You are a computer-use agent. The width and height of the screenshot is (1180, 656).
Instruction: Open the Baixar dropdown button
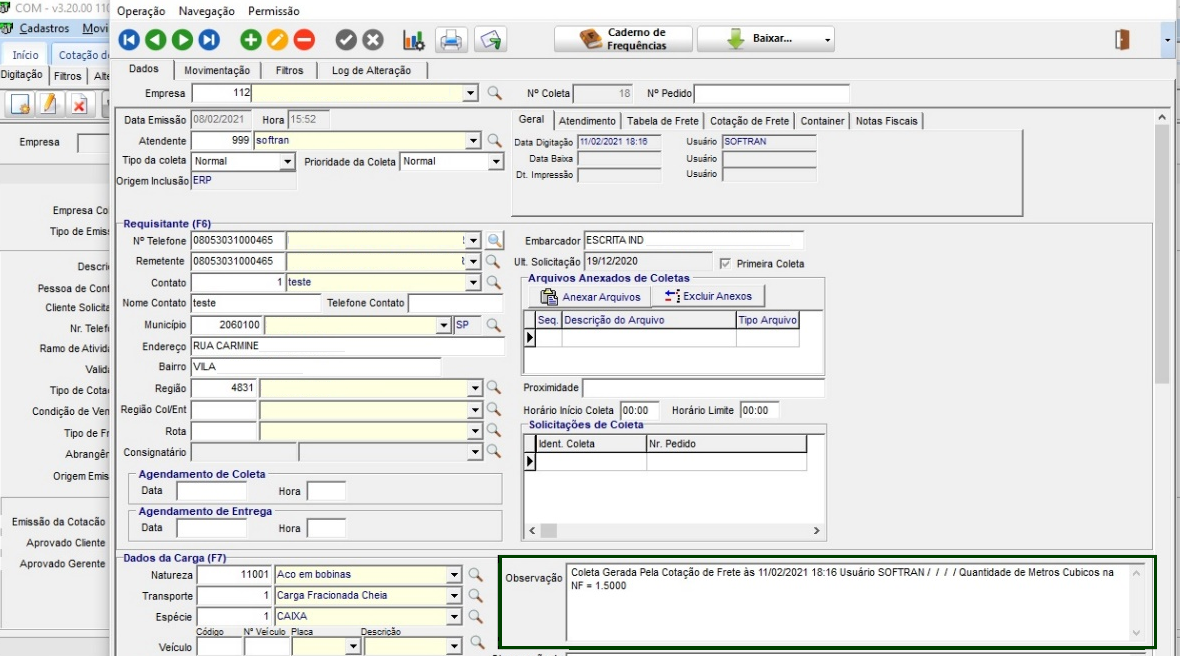click(x=765, y=39)
